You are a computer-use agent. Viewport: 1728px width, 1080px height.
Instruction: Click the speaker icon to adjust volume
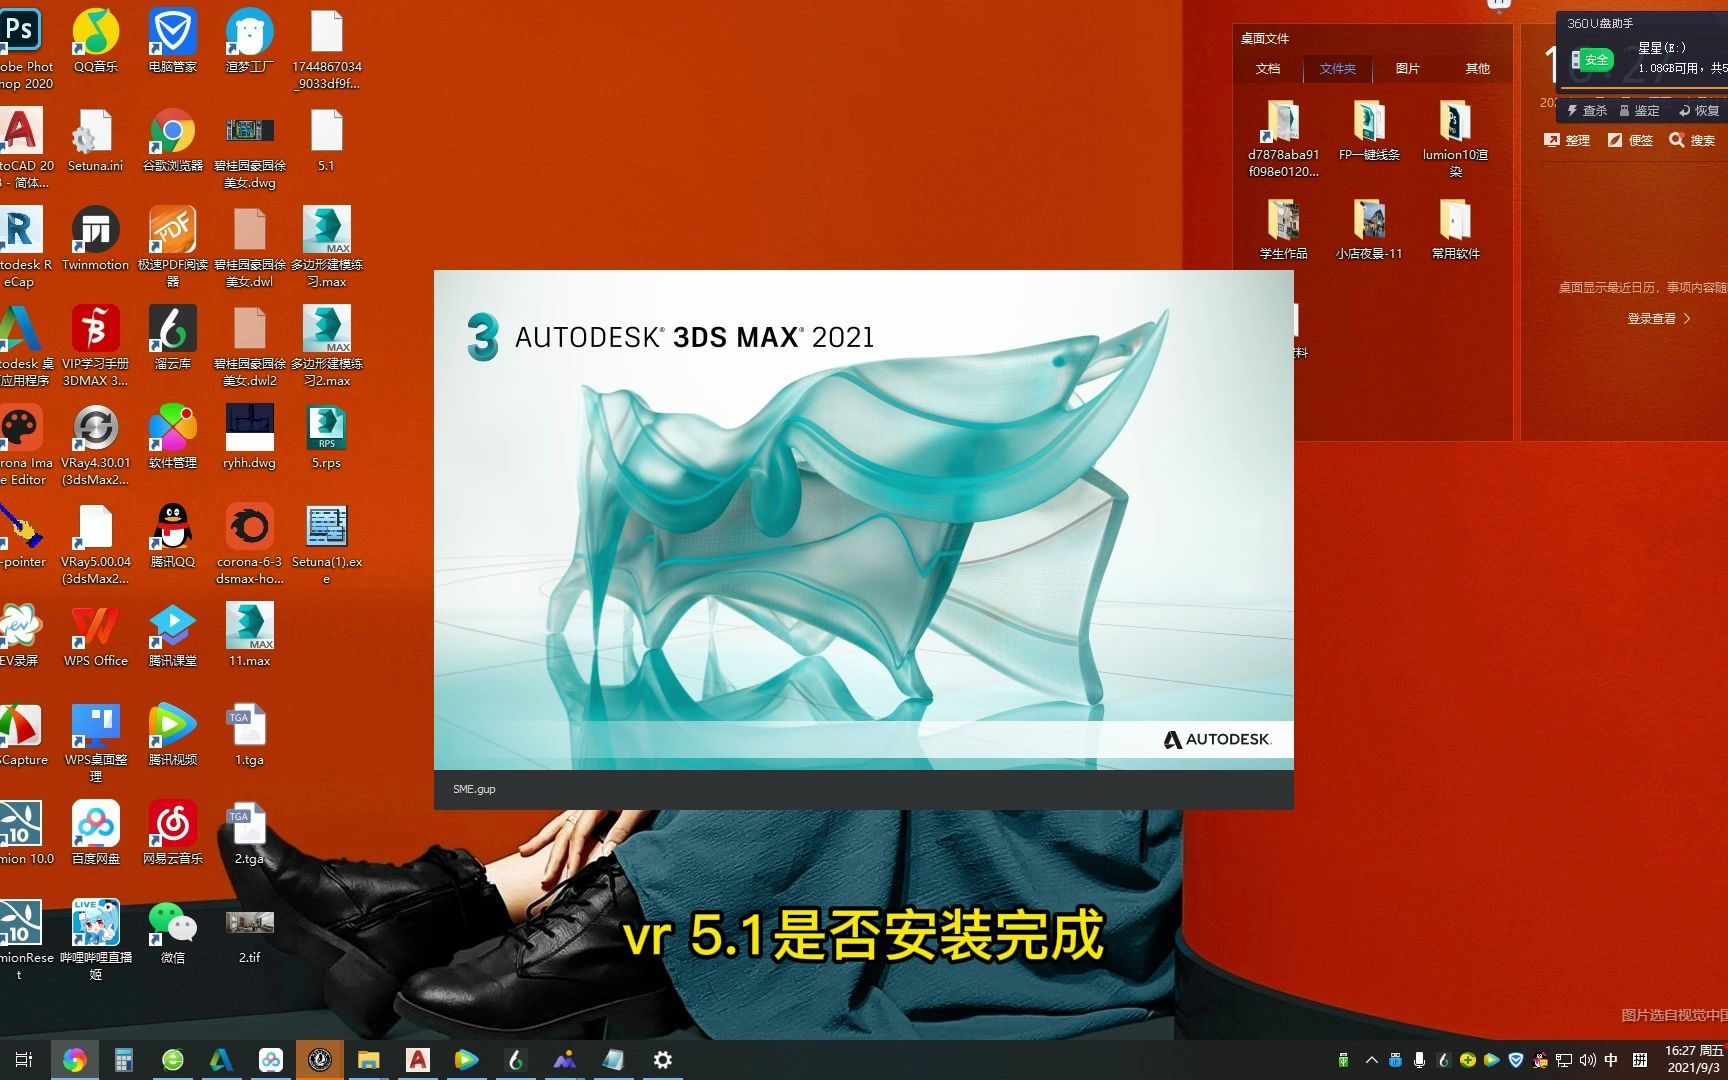click(1587, 1060)
